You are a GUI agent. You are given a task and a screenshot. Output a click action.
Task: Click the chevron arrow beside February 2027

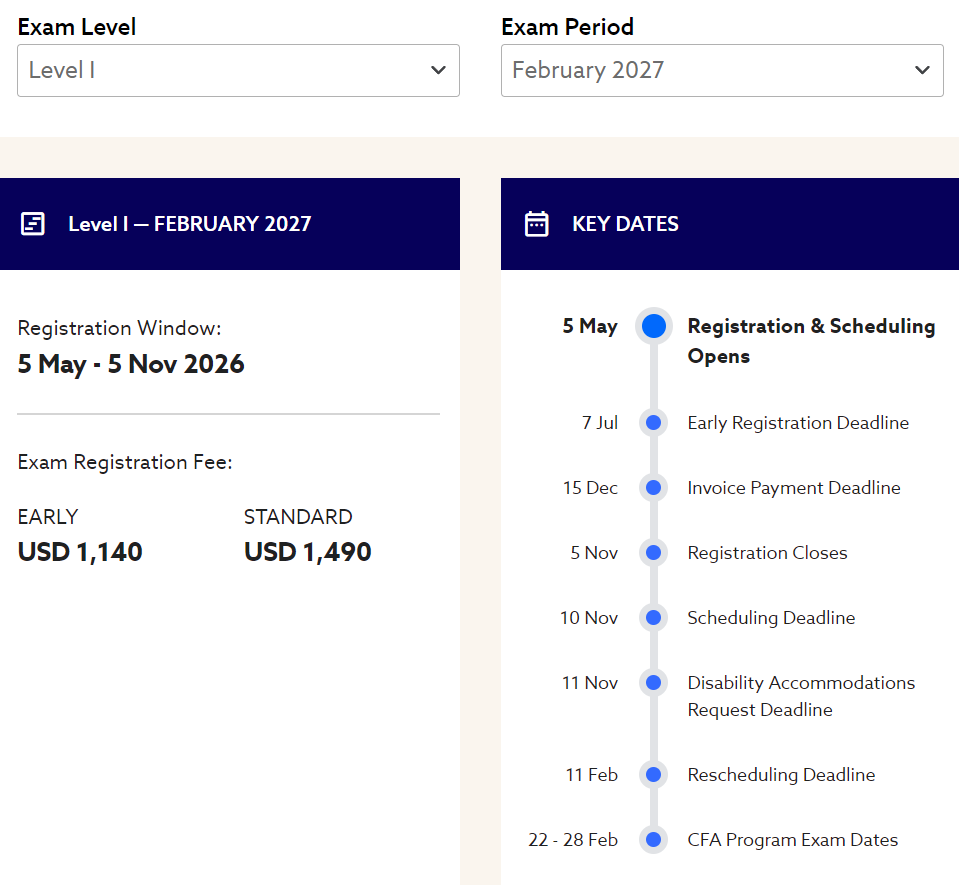[922, 70]
